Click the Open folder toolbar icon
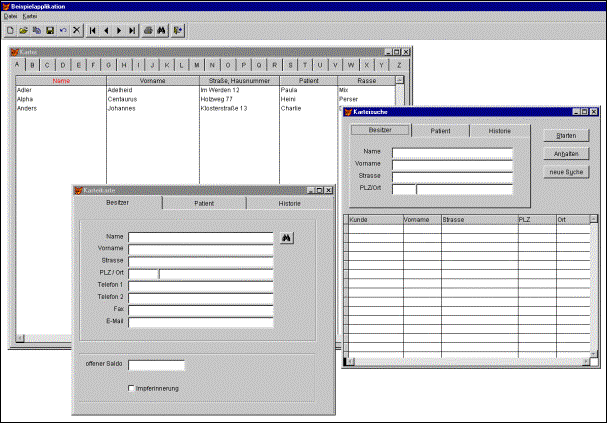Image resolution: width=607 pixels, height=423 pixels. coord(23,31)
